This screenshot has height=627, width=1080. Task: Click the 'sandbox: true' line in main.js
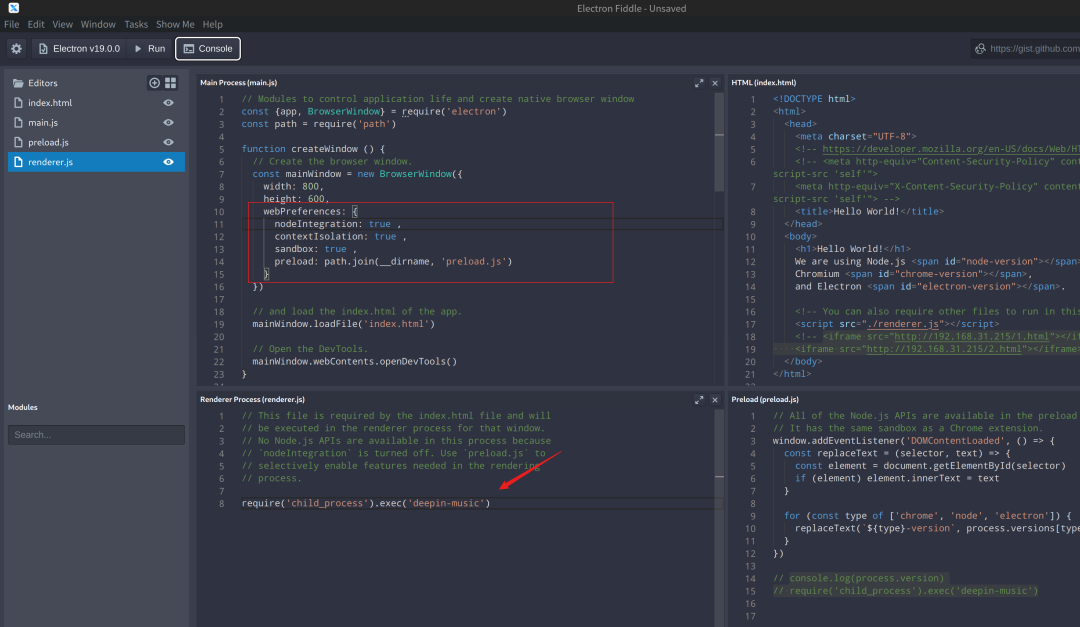click(x=315, y=249)
